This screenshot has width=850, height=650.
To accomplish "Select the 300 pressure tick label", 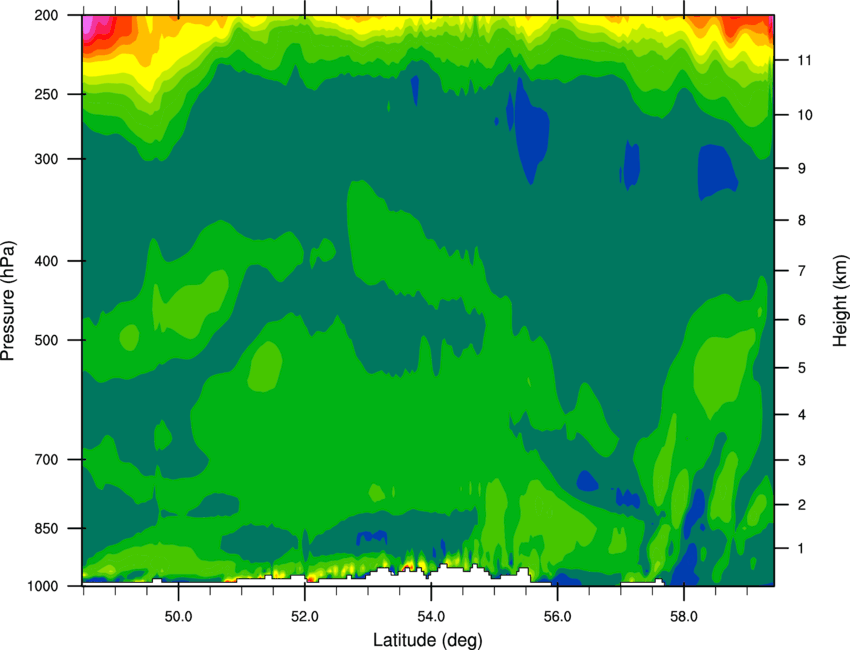I will 47,159.
